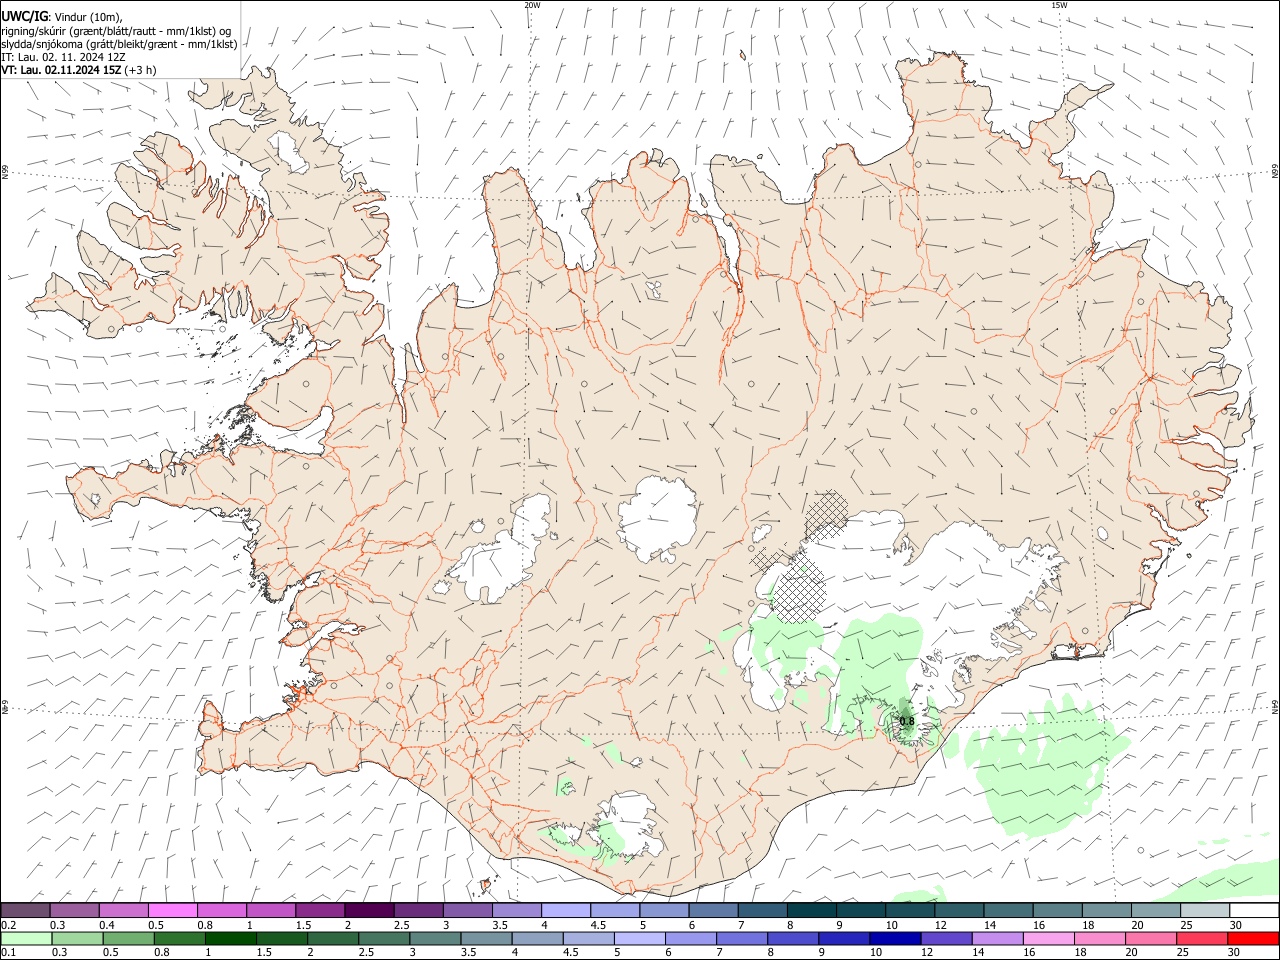The width and height of the screenshot is (1280, 960).
Task: Pick the white 30 swatch in upper scale
Action: (1254, 910)
